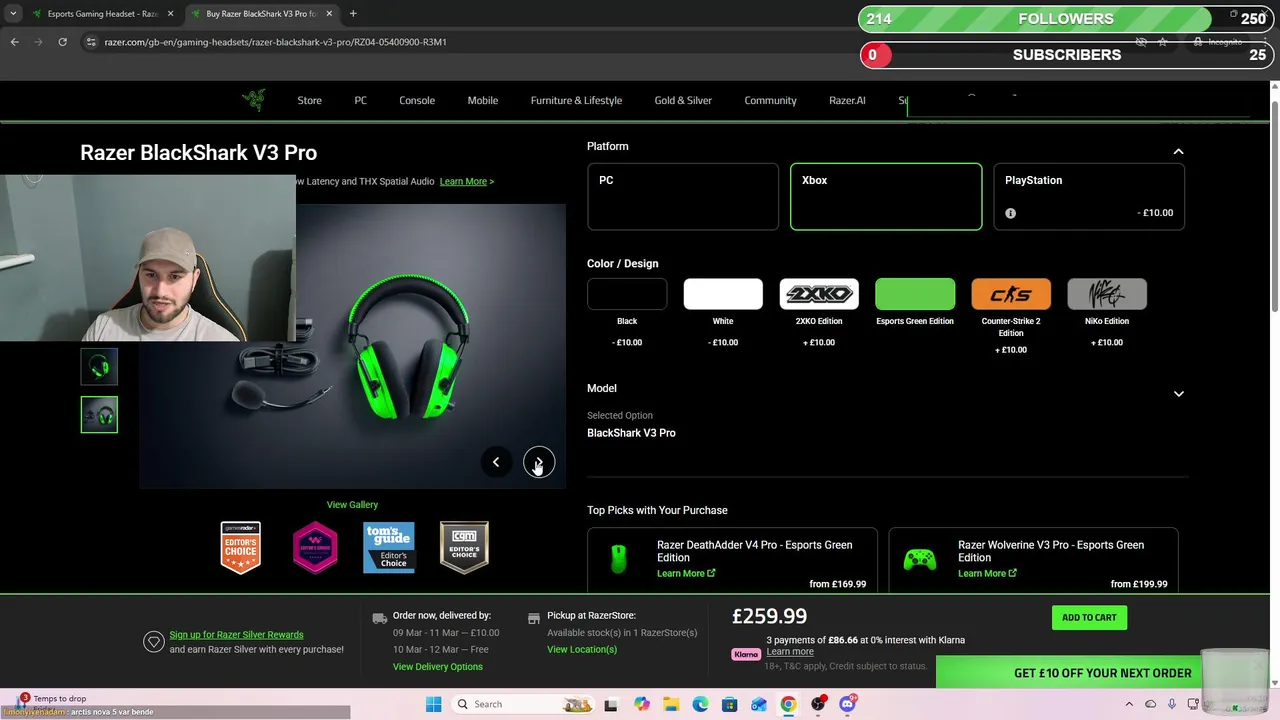Open site information icon in address bar
The height and width of the screenshot is (720, 1280).
[x=91, y=42]
